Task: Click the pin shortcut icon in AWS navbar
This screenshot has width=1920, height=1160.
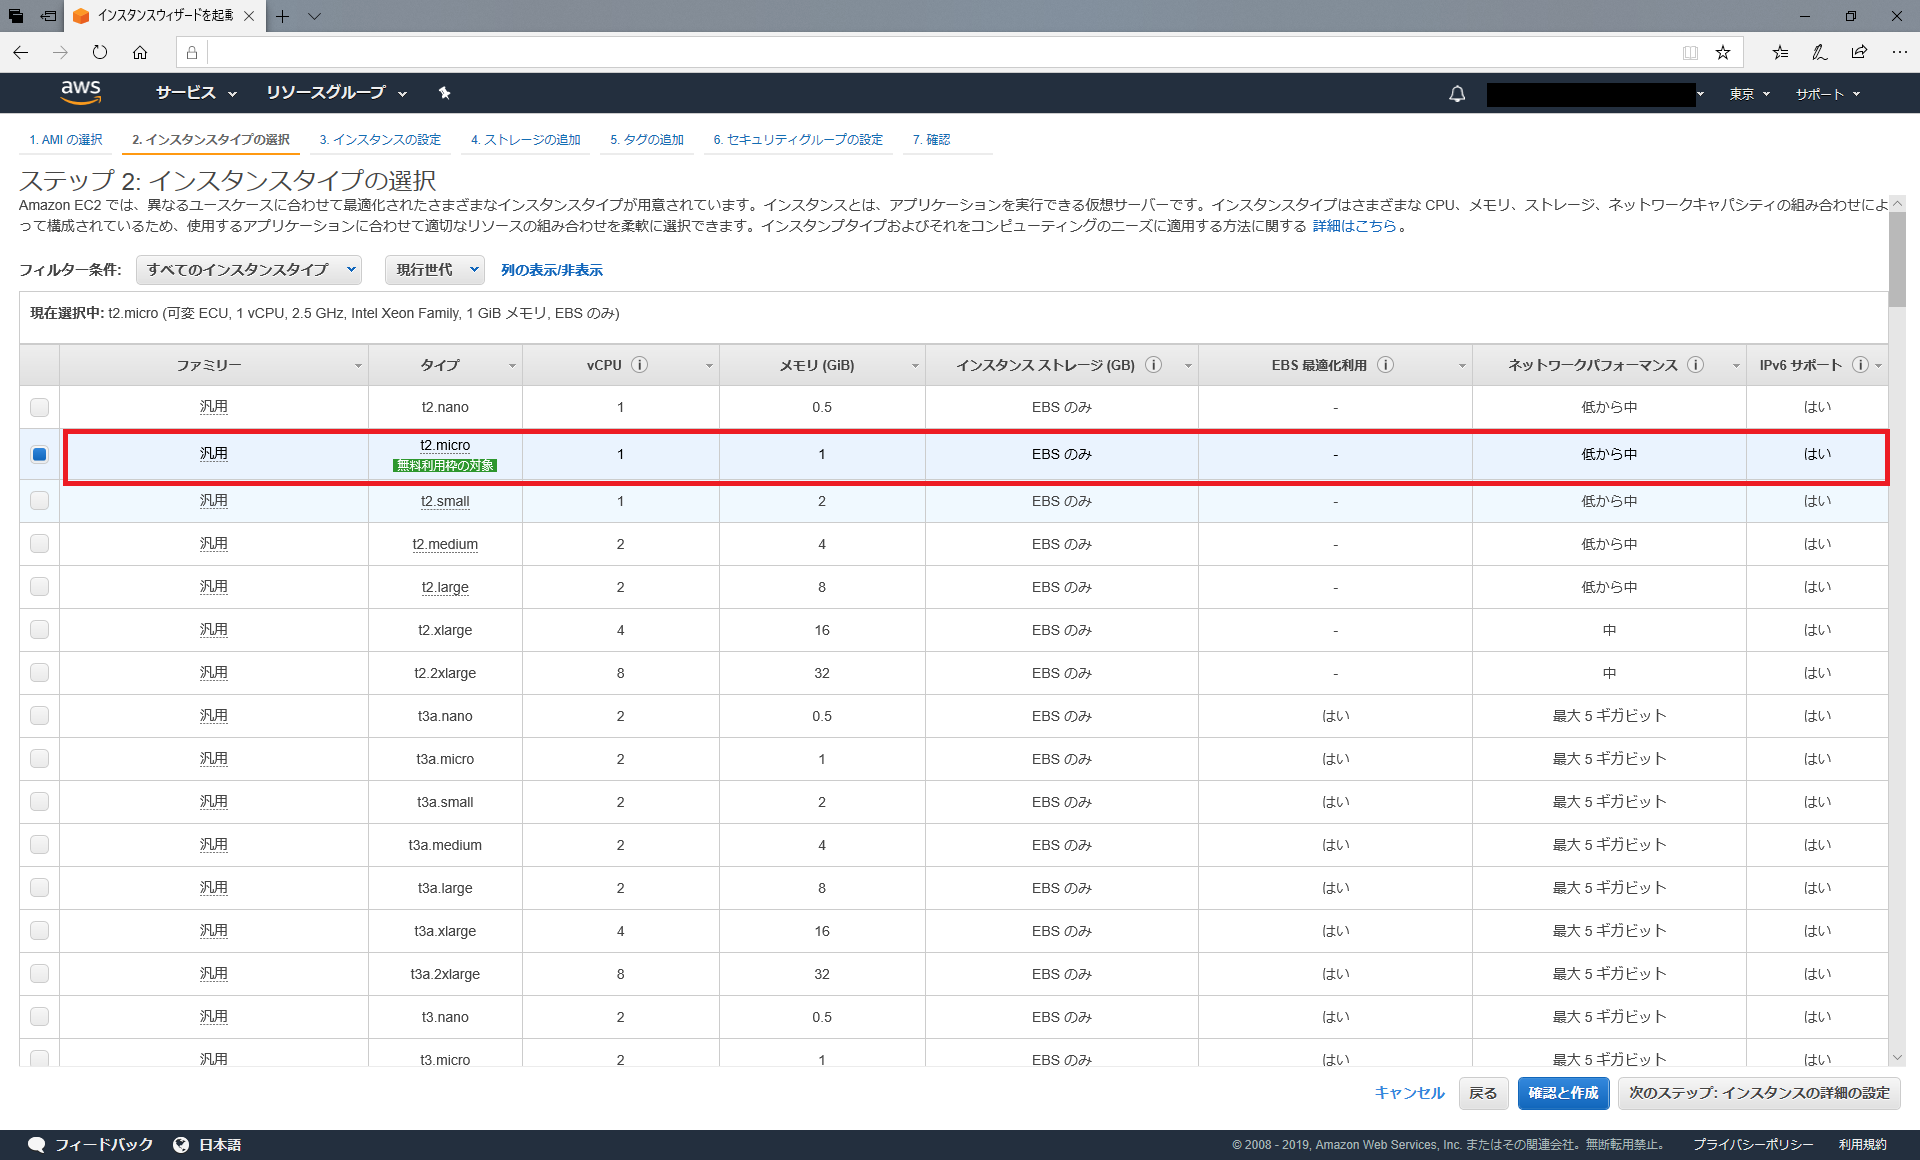Action: pyautogui.click(x=444, y=93)
